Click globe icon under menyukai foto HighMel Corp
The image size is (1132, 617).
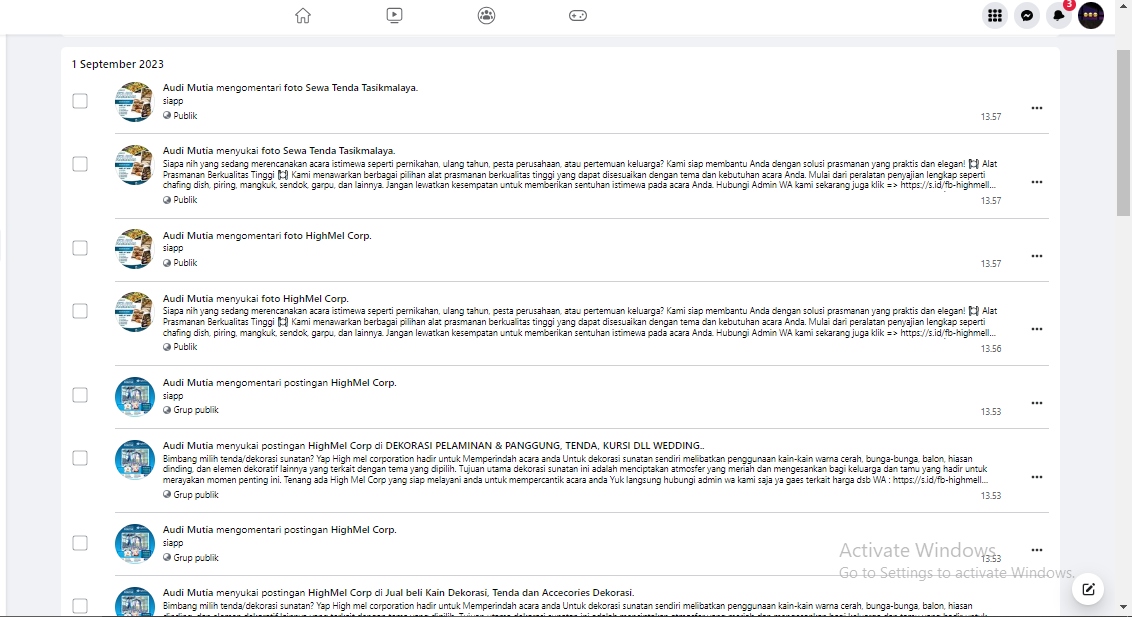point(167,346)
